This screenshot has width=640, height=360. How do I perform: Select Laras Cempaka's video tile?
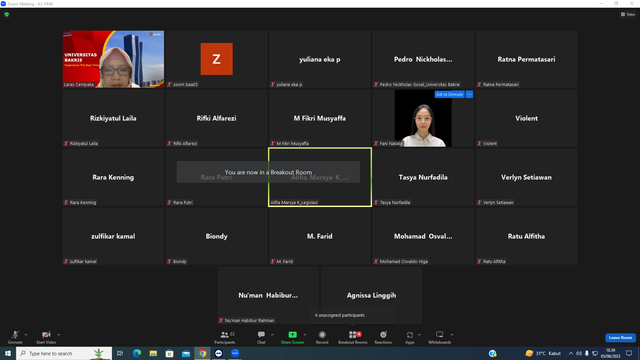[x=113, y=59]
